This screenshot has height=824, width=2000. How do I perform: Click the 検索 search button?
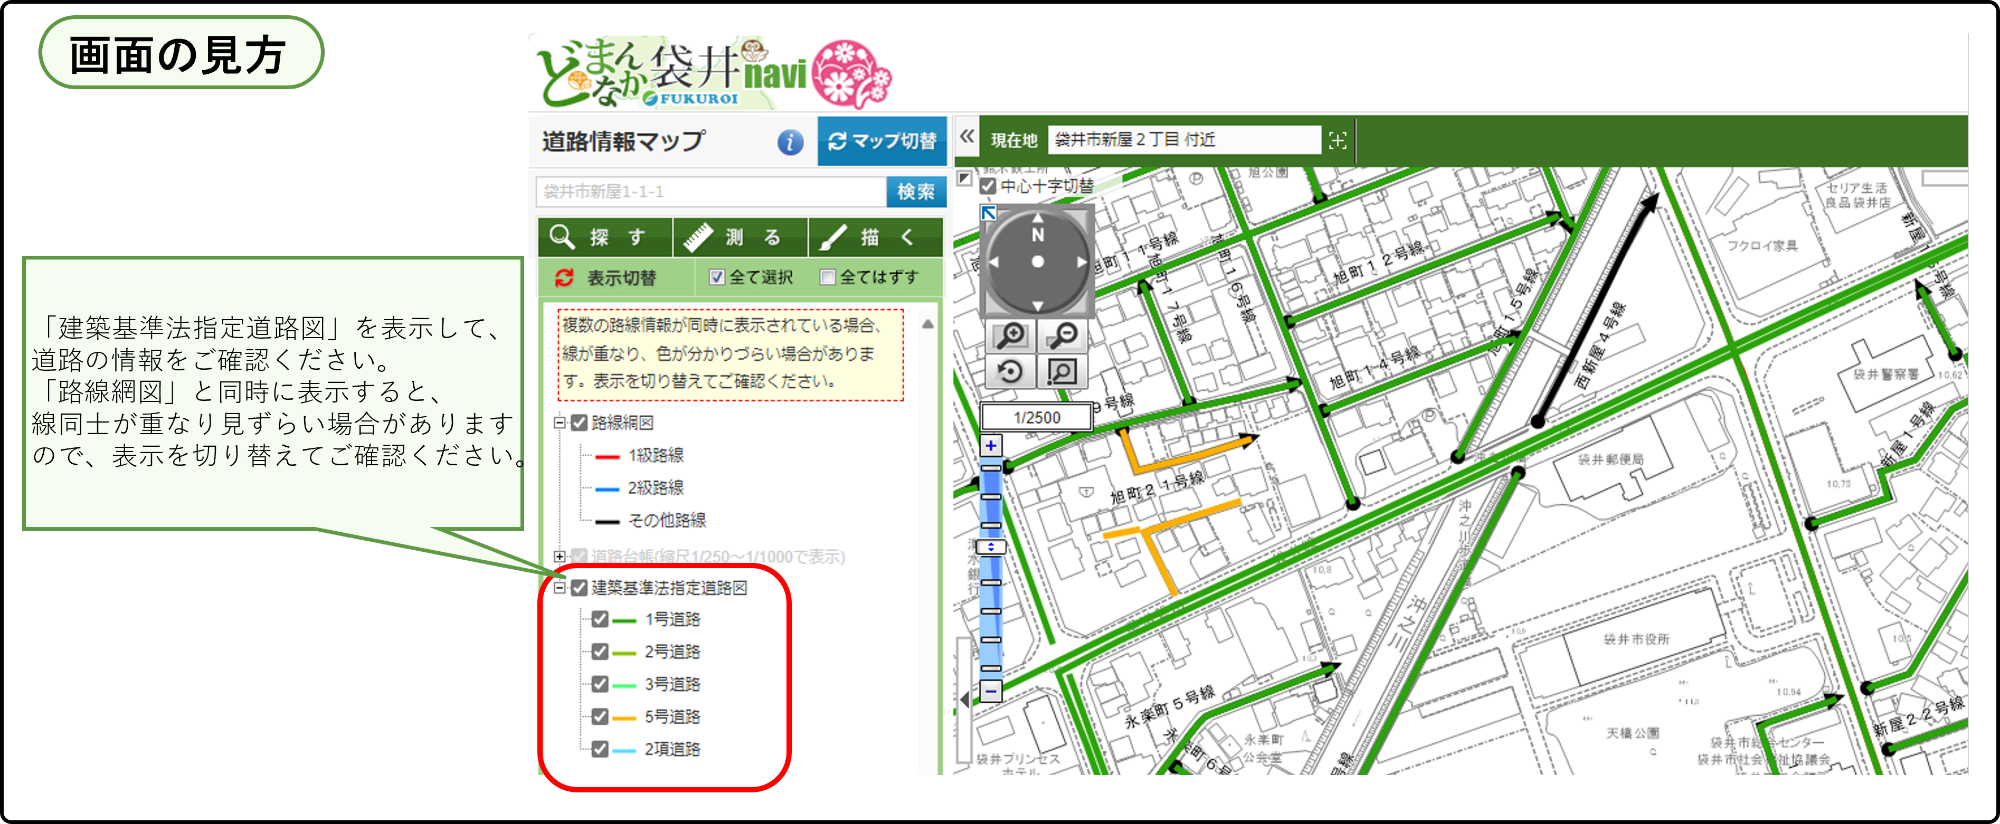click(916, 191)
